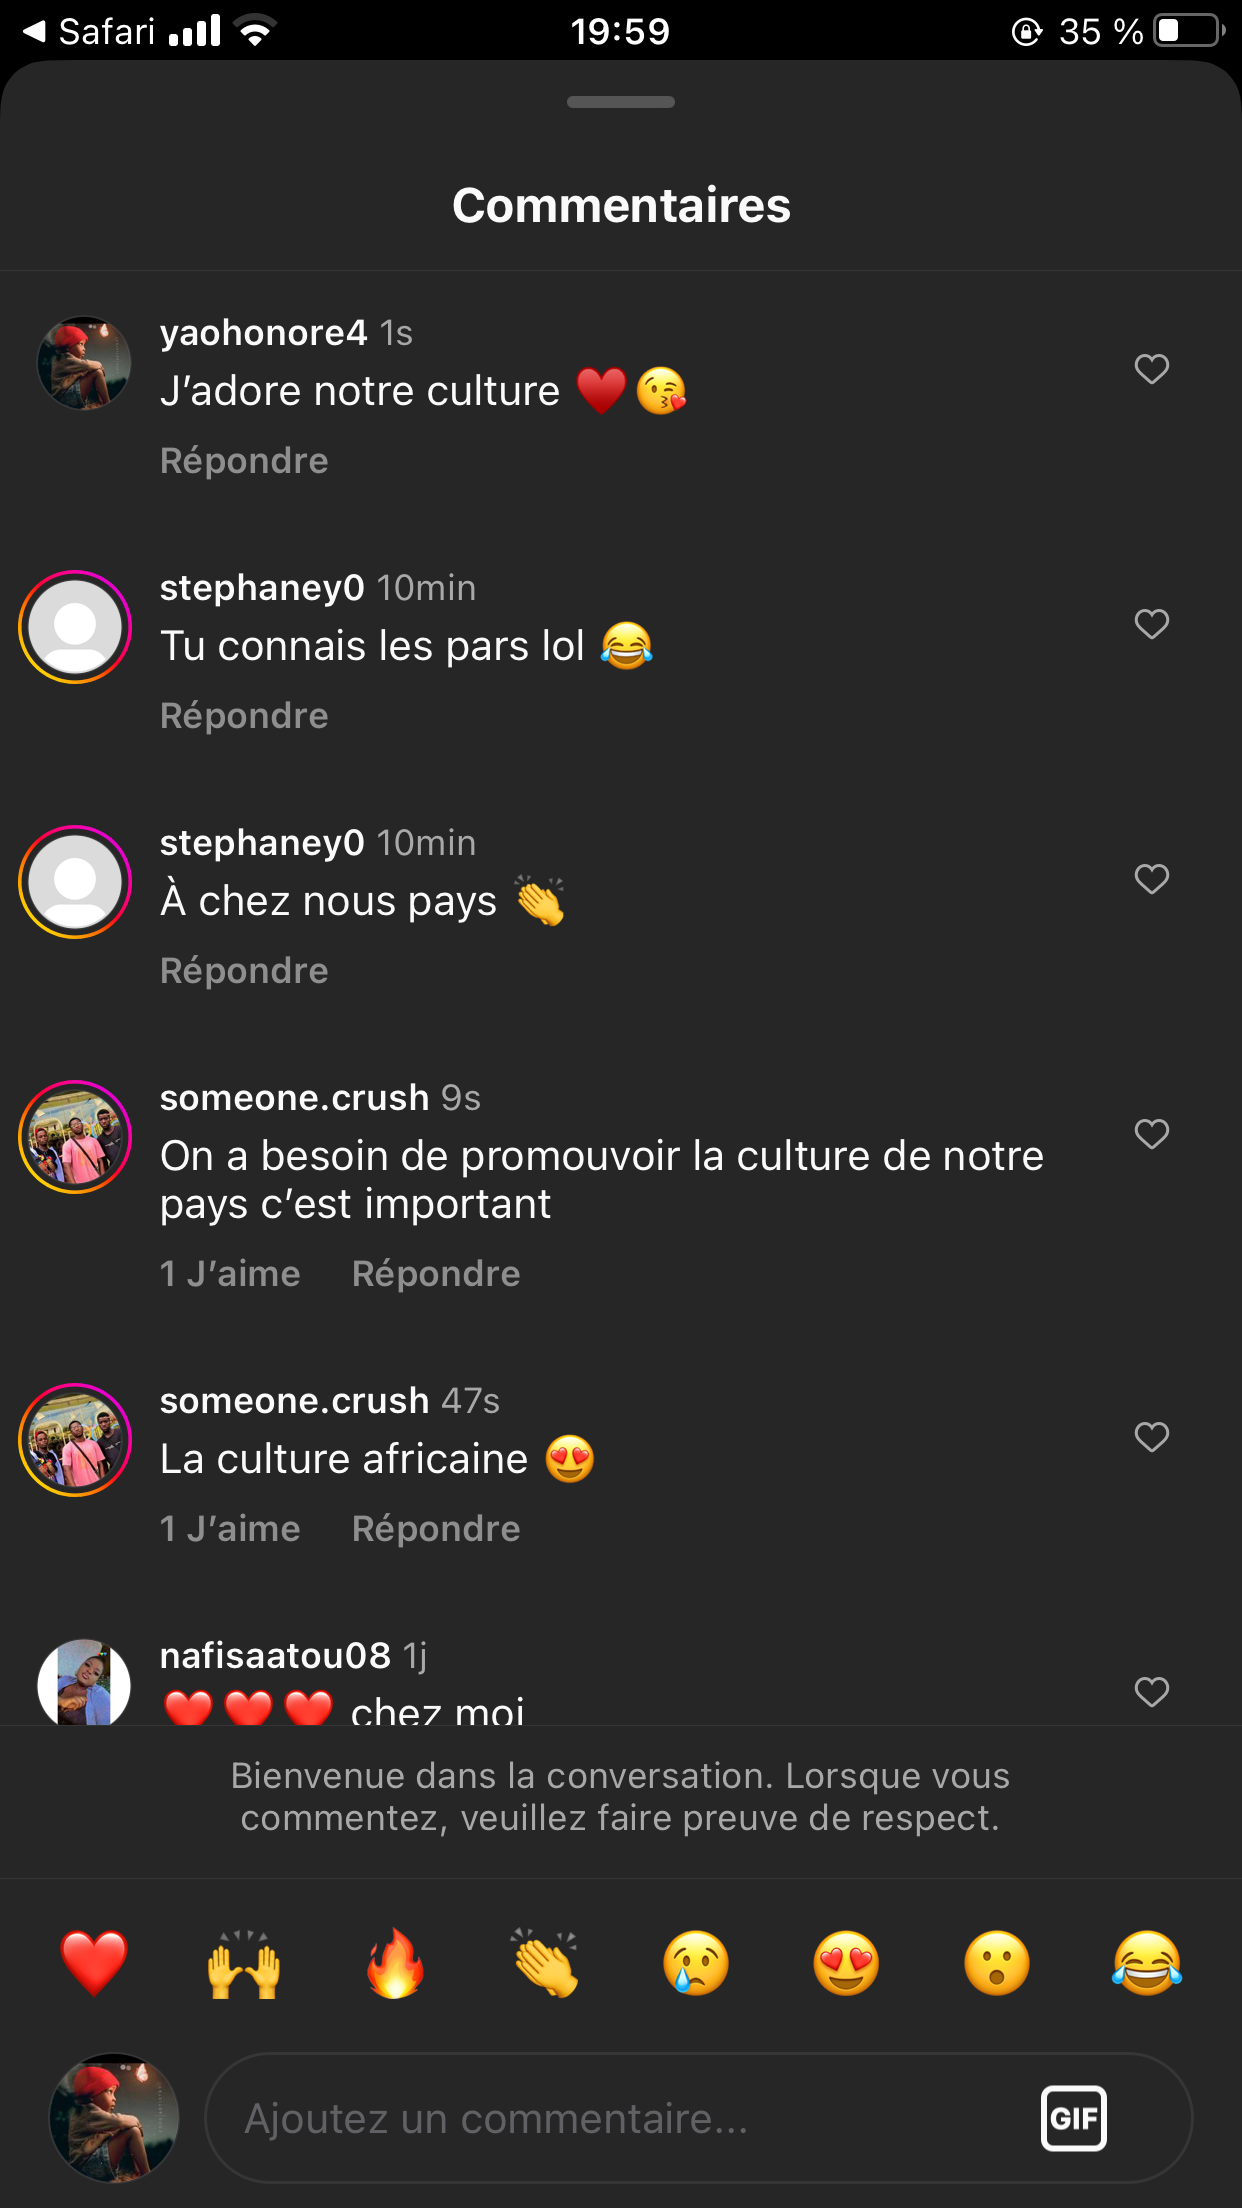
Task: Reply to "À chez nous pays" comment
Action: [x=244, y=971]
